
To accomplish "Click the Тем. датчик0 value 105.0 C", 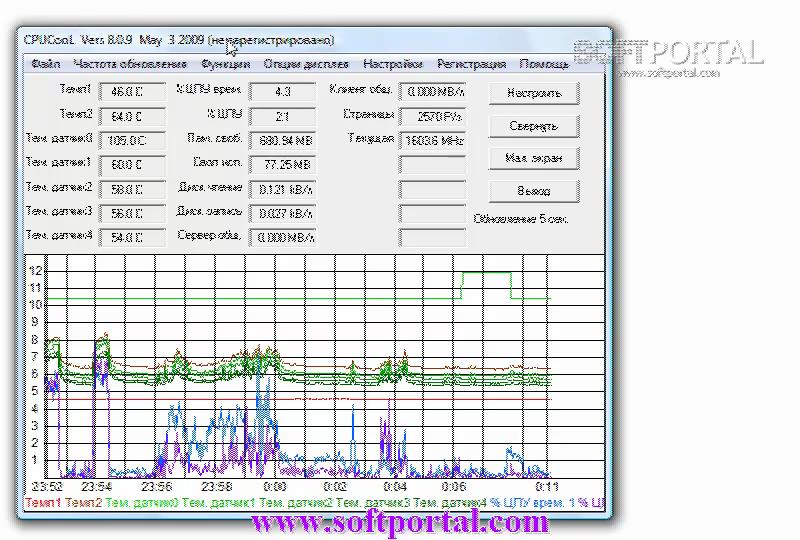I will tap(132, 140).
